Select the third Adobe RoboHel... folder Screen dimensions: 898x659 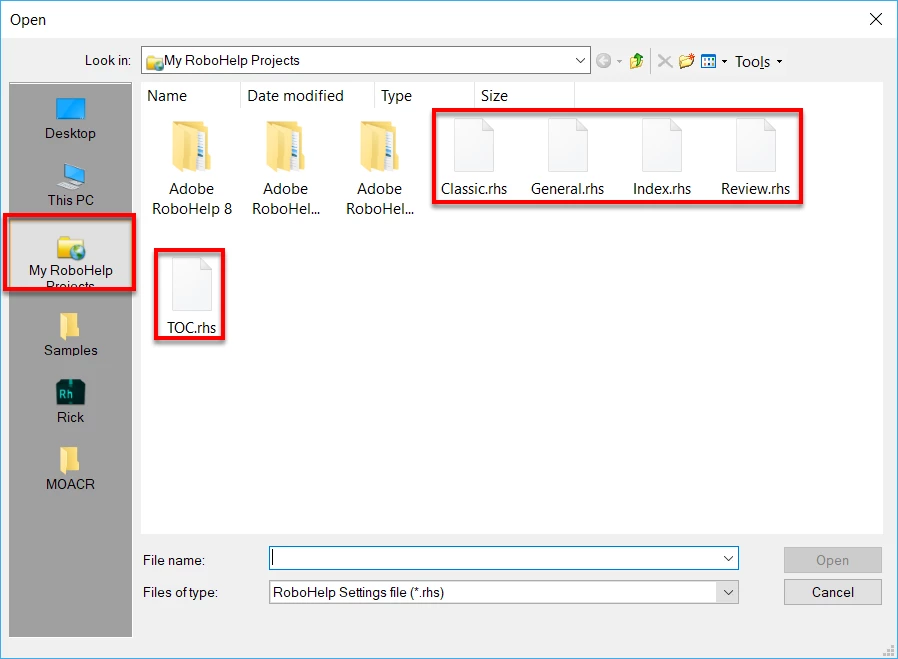coord(379,168)
